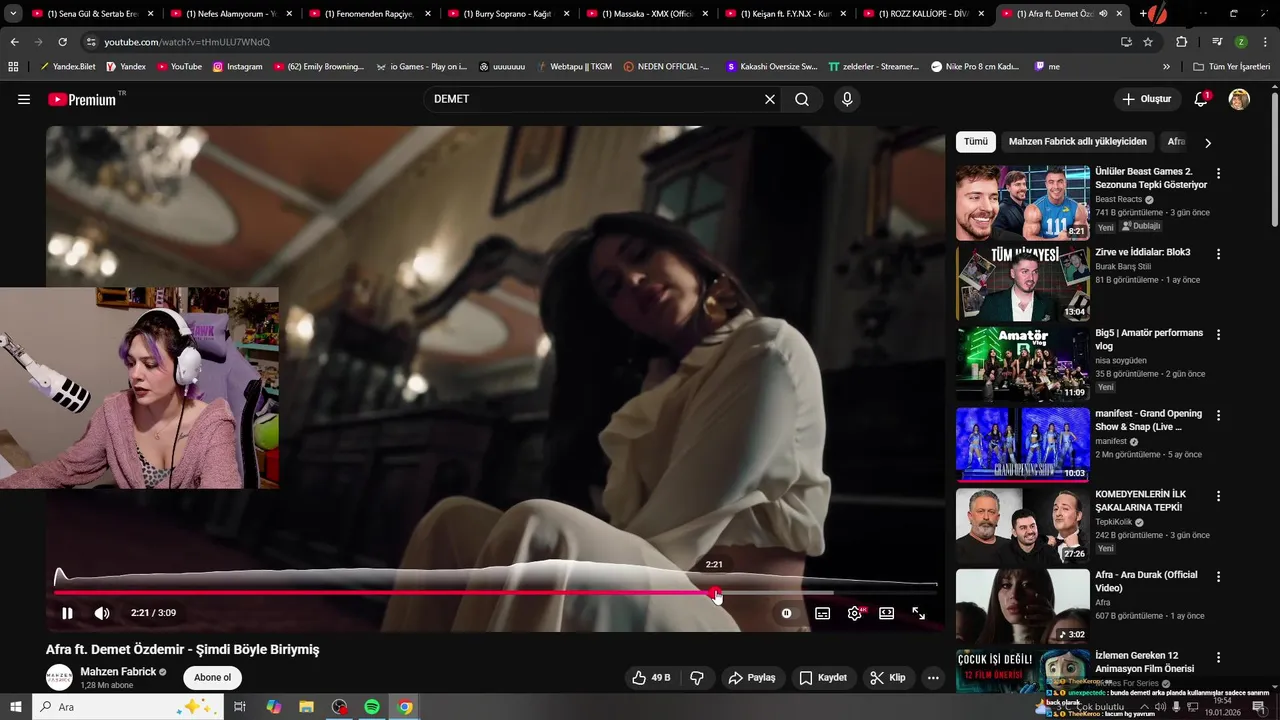The image size is (1280, 720).
Task: Open Instagram bookmark in bookmarks bar
Action: [237, 67]
